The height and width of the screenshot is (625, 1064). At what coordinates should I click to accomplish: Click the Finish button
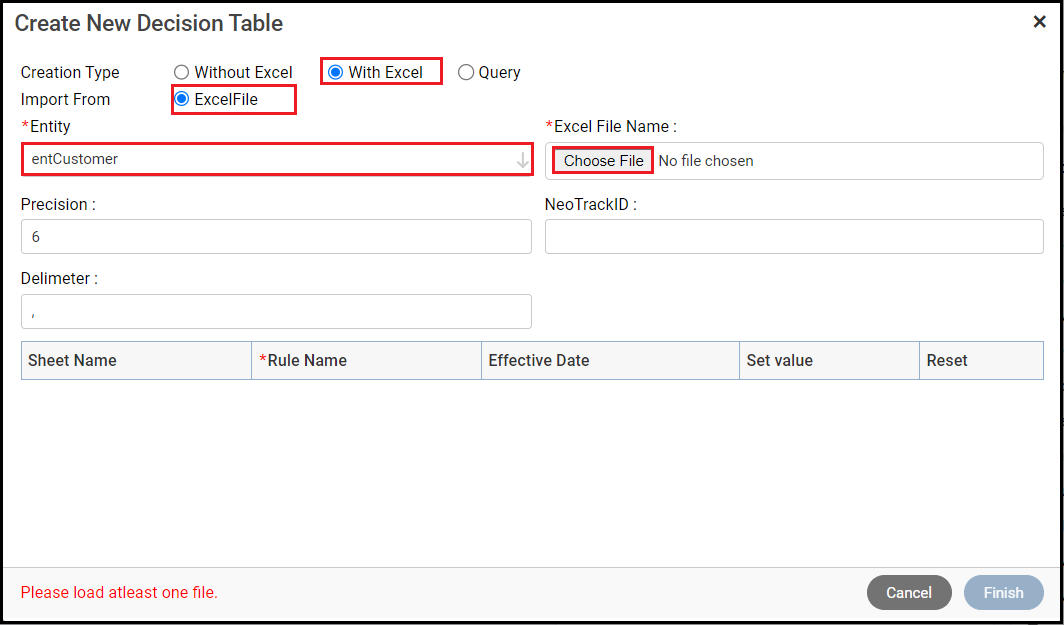point(1003,592)
